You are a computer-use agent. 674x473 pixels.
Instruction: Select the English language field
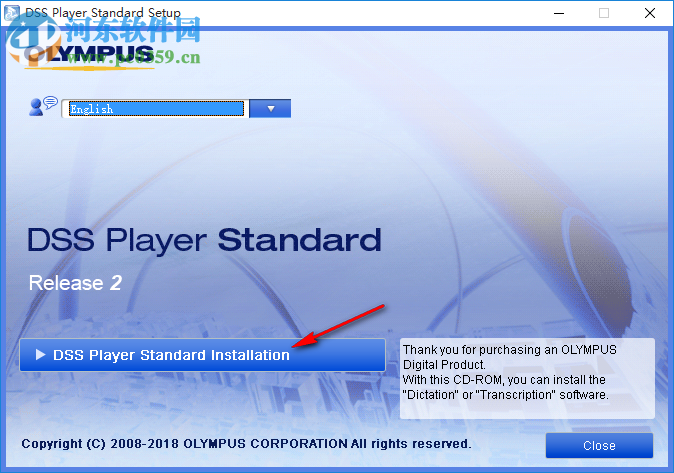pyautogui.click(x=155, y=108)
